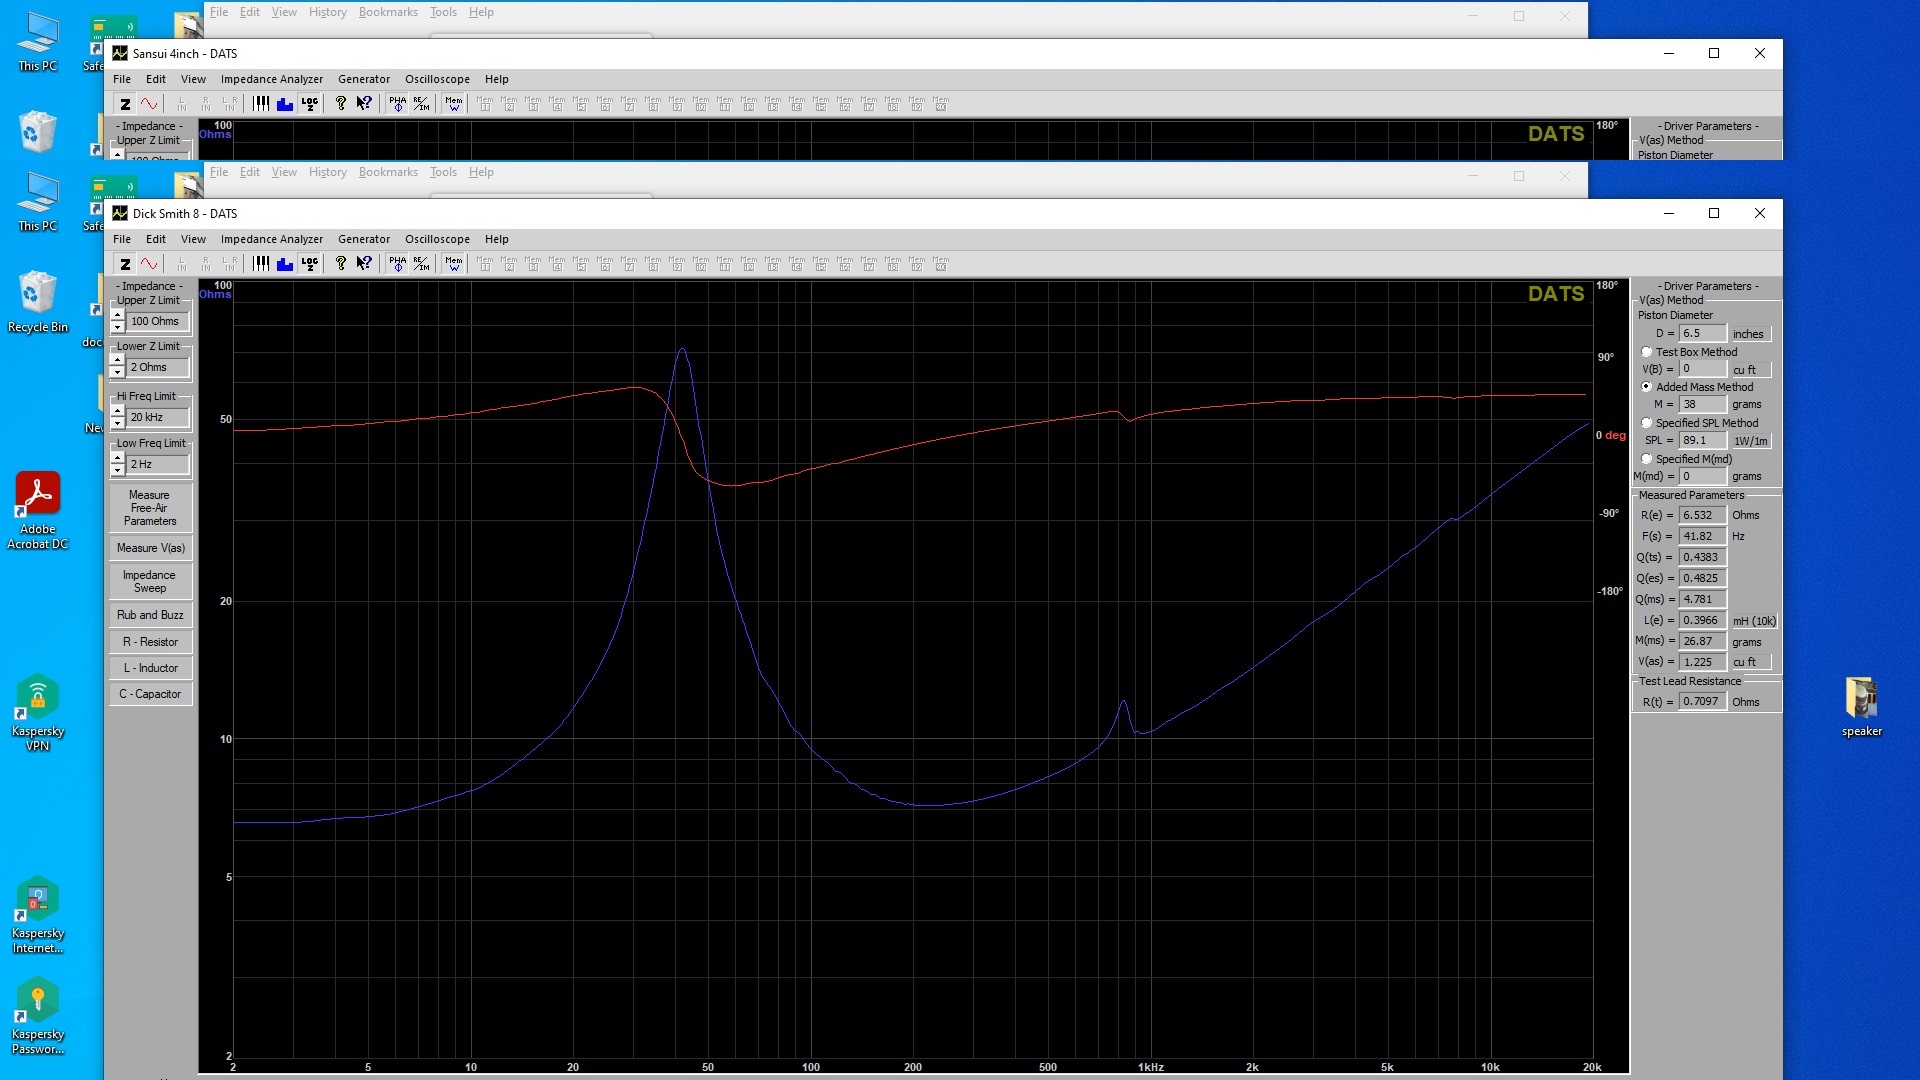Click the L - Inductor button
The height and width of the screenshot is (1080, 1920).
point(150,668)
